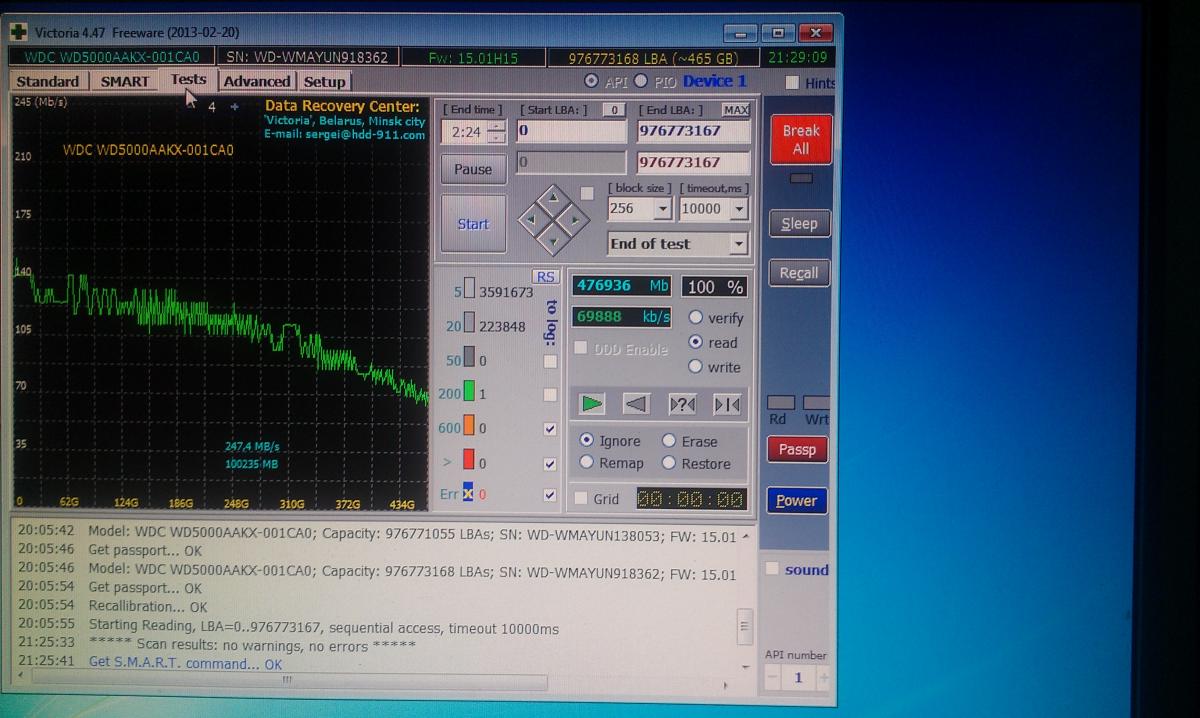Increase the API number with the plus button
The width and height of the screenshot is (1200, 718).
coord(823,678)
